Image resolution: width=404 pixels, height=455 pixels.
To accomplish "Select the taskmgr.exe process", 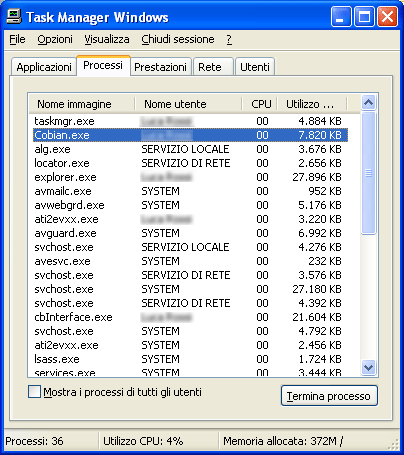I will coord(190,121).
